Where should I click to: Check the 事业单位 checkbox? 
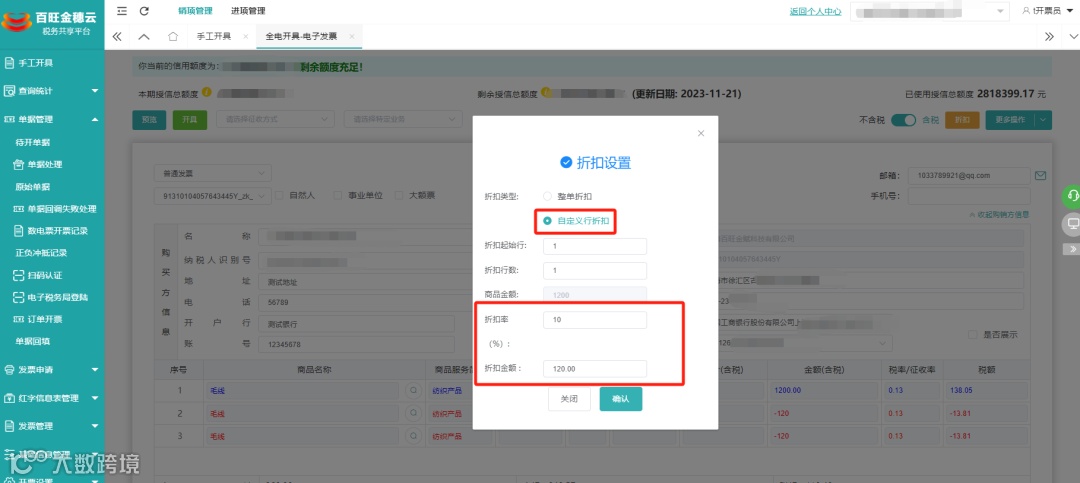point(338,196)
